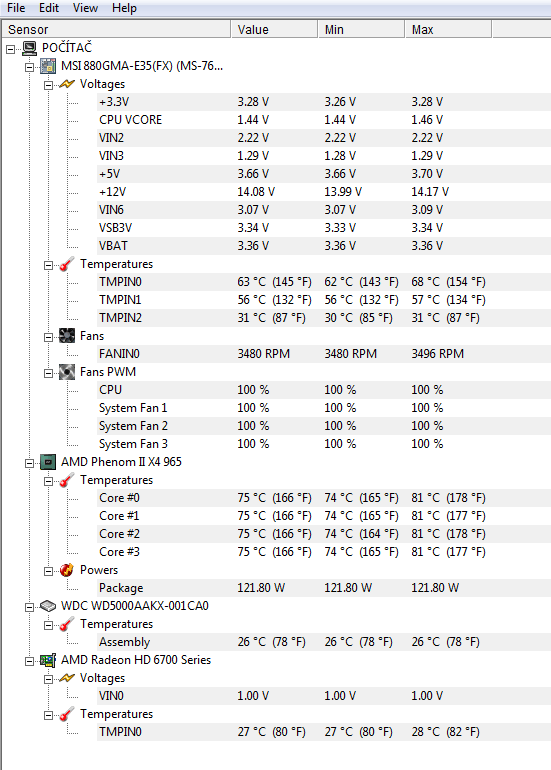
Task: Click the Value column header
Action: 275,29
